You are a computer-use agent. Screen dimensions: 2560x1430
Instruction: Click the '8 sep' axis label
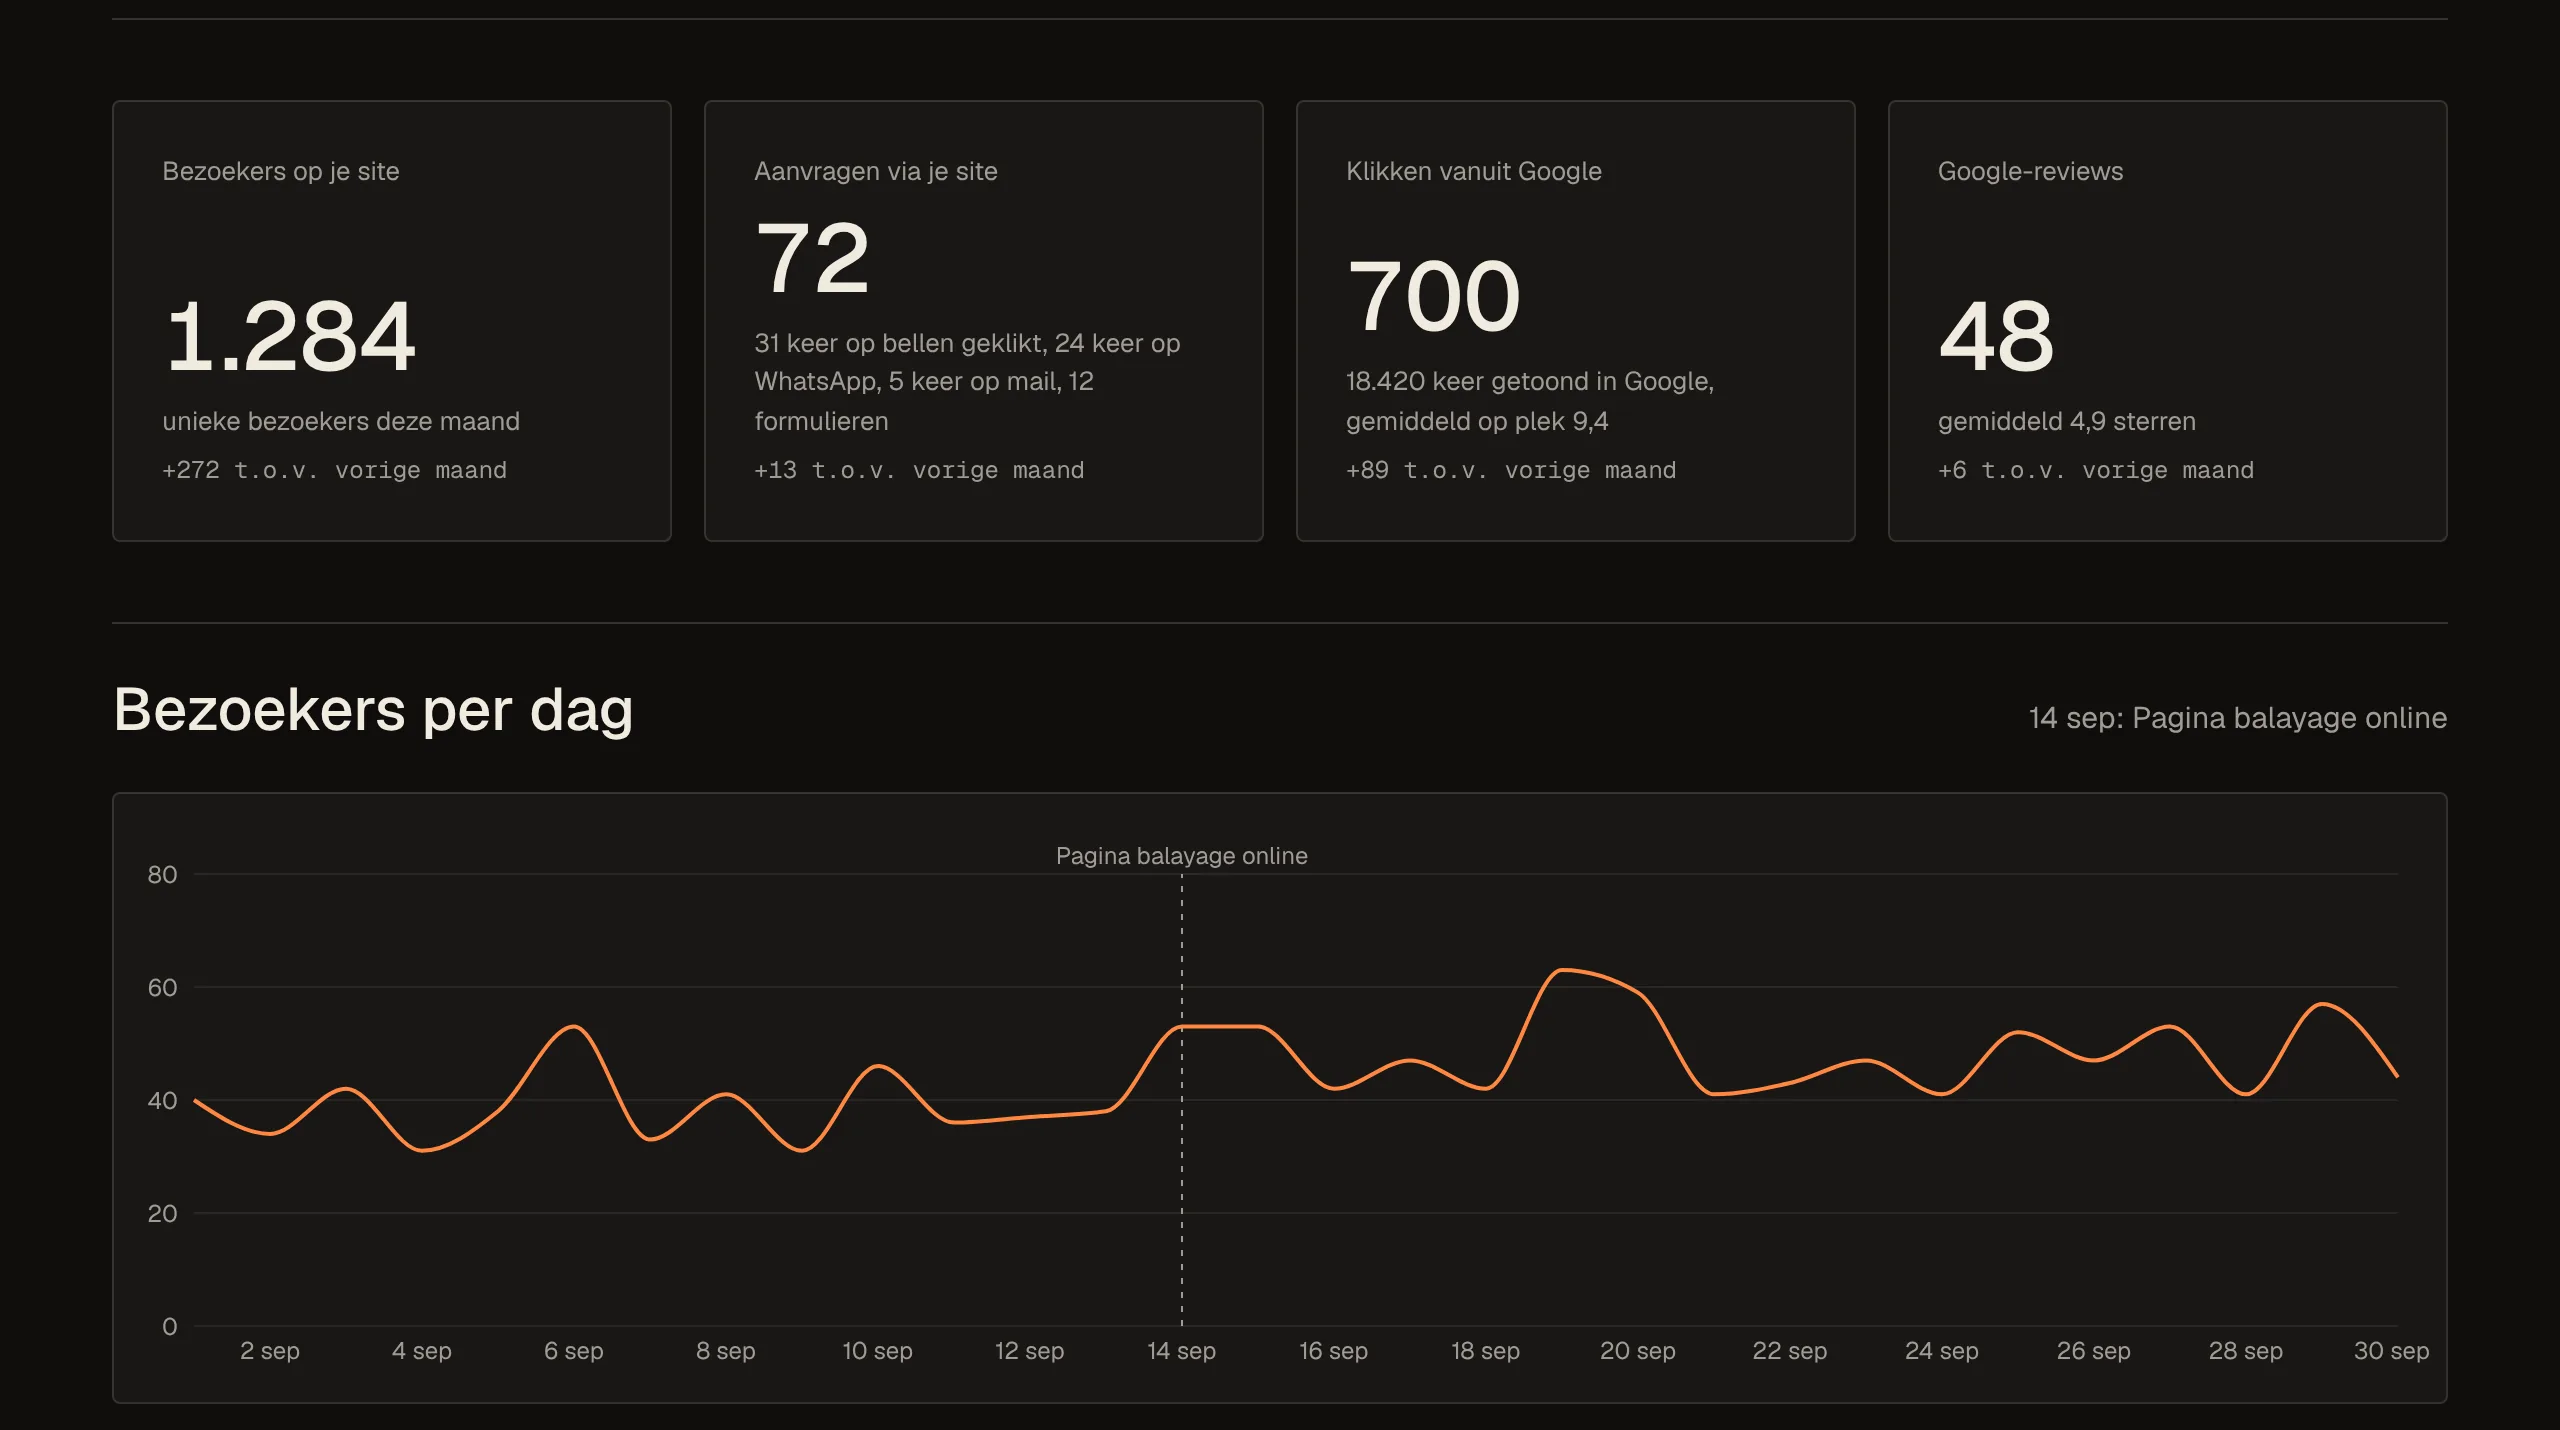726,1351
